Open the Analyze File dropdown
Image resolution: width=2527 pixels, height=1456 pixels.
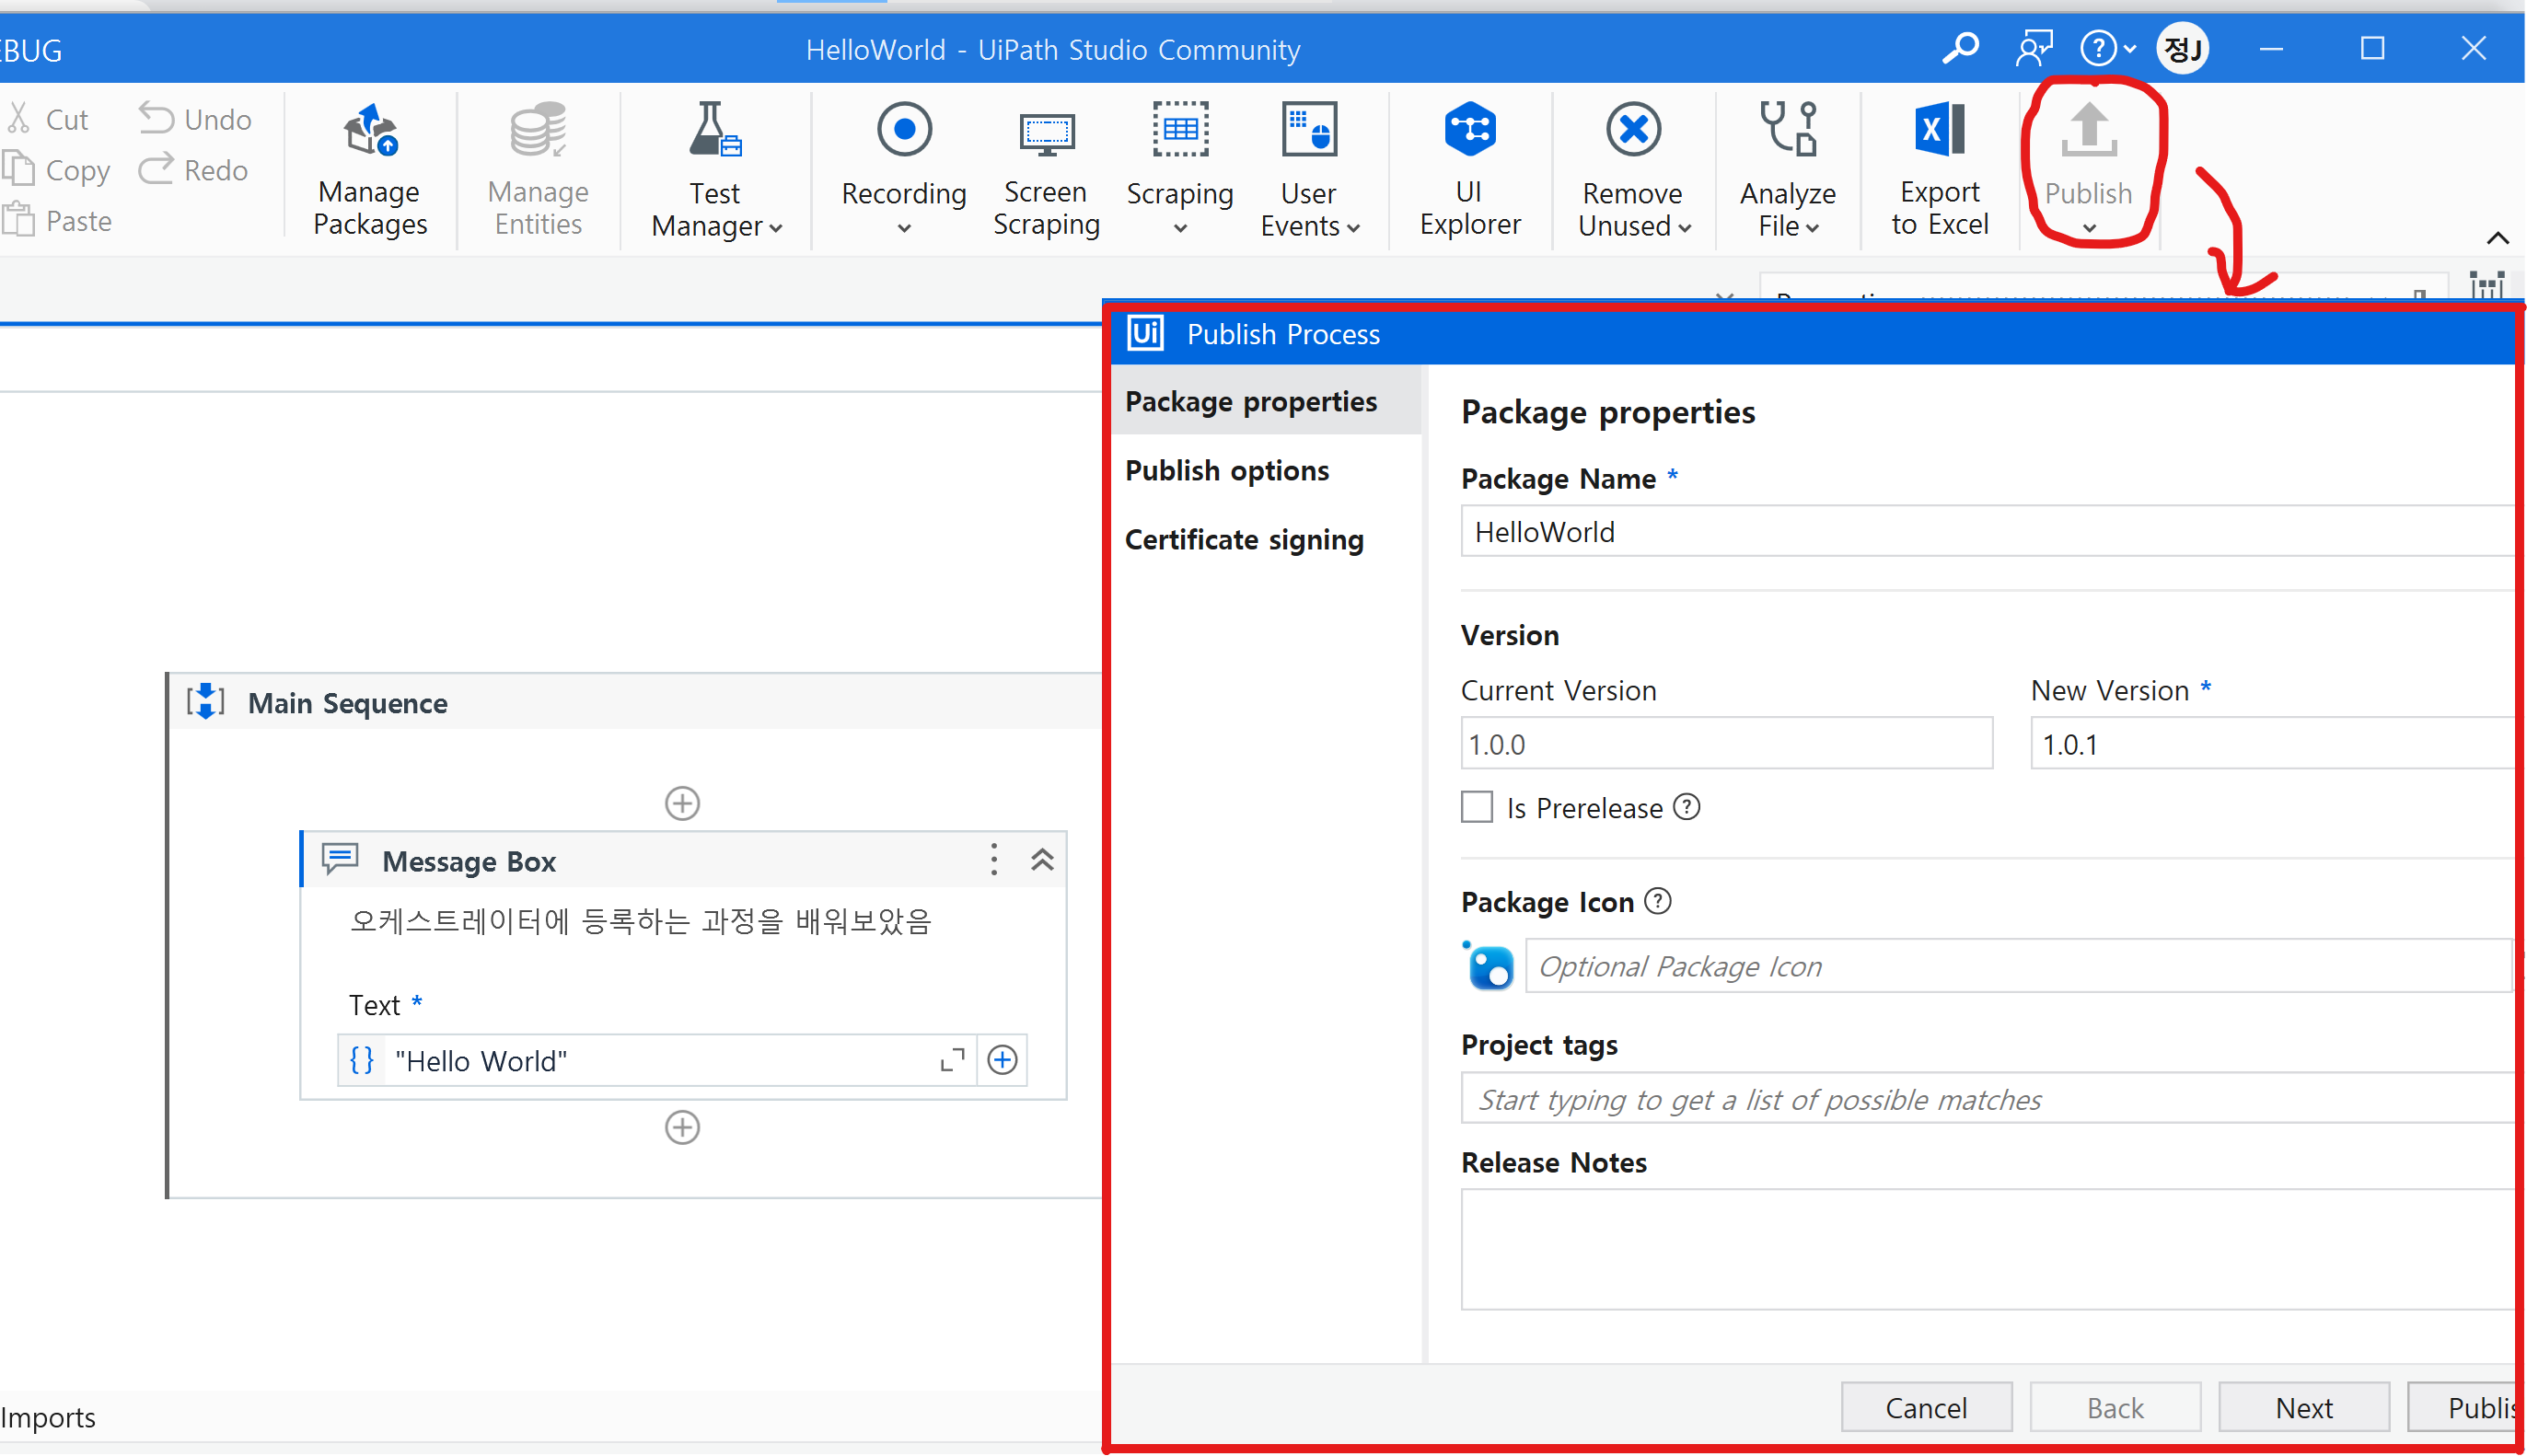click(x=1812, y=228)
